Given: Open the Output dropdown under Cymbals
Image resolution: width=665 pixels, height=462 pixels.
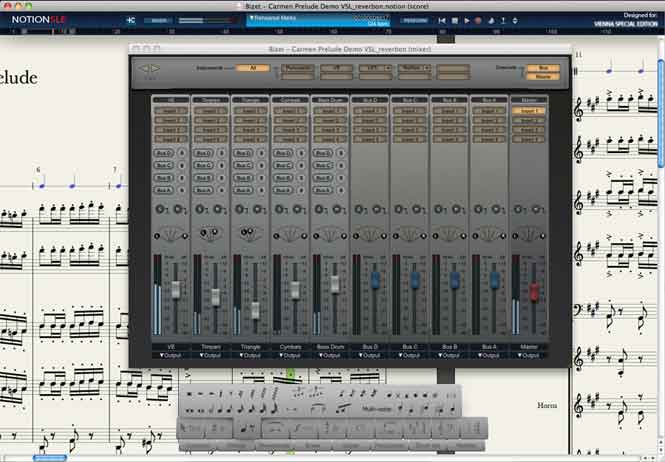Looking at the screenshot, I should click(x=290, y=356).
